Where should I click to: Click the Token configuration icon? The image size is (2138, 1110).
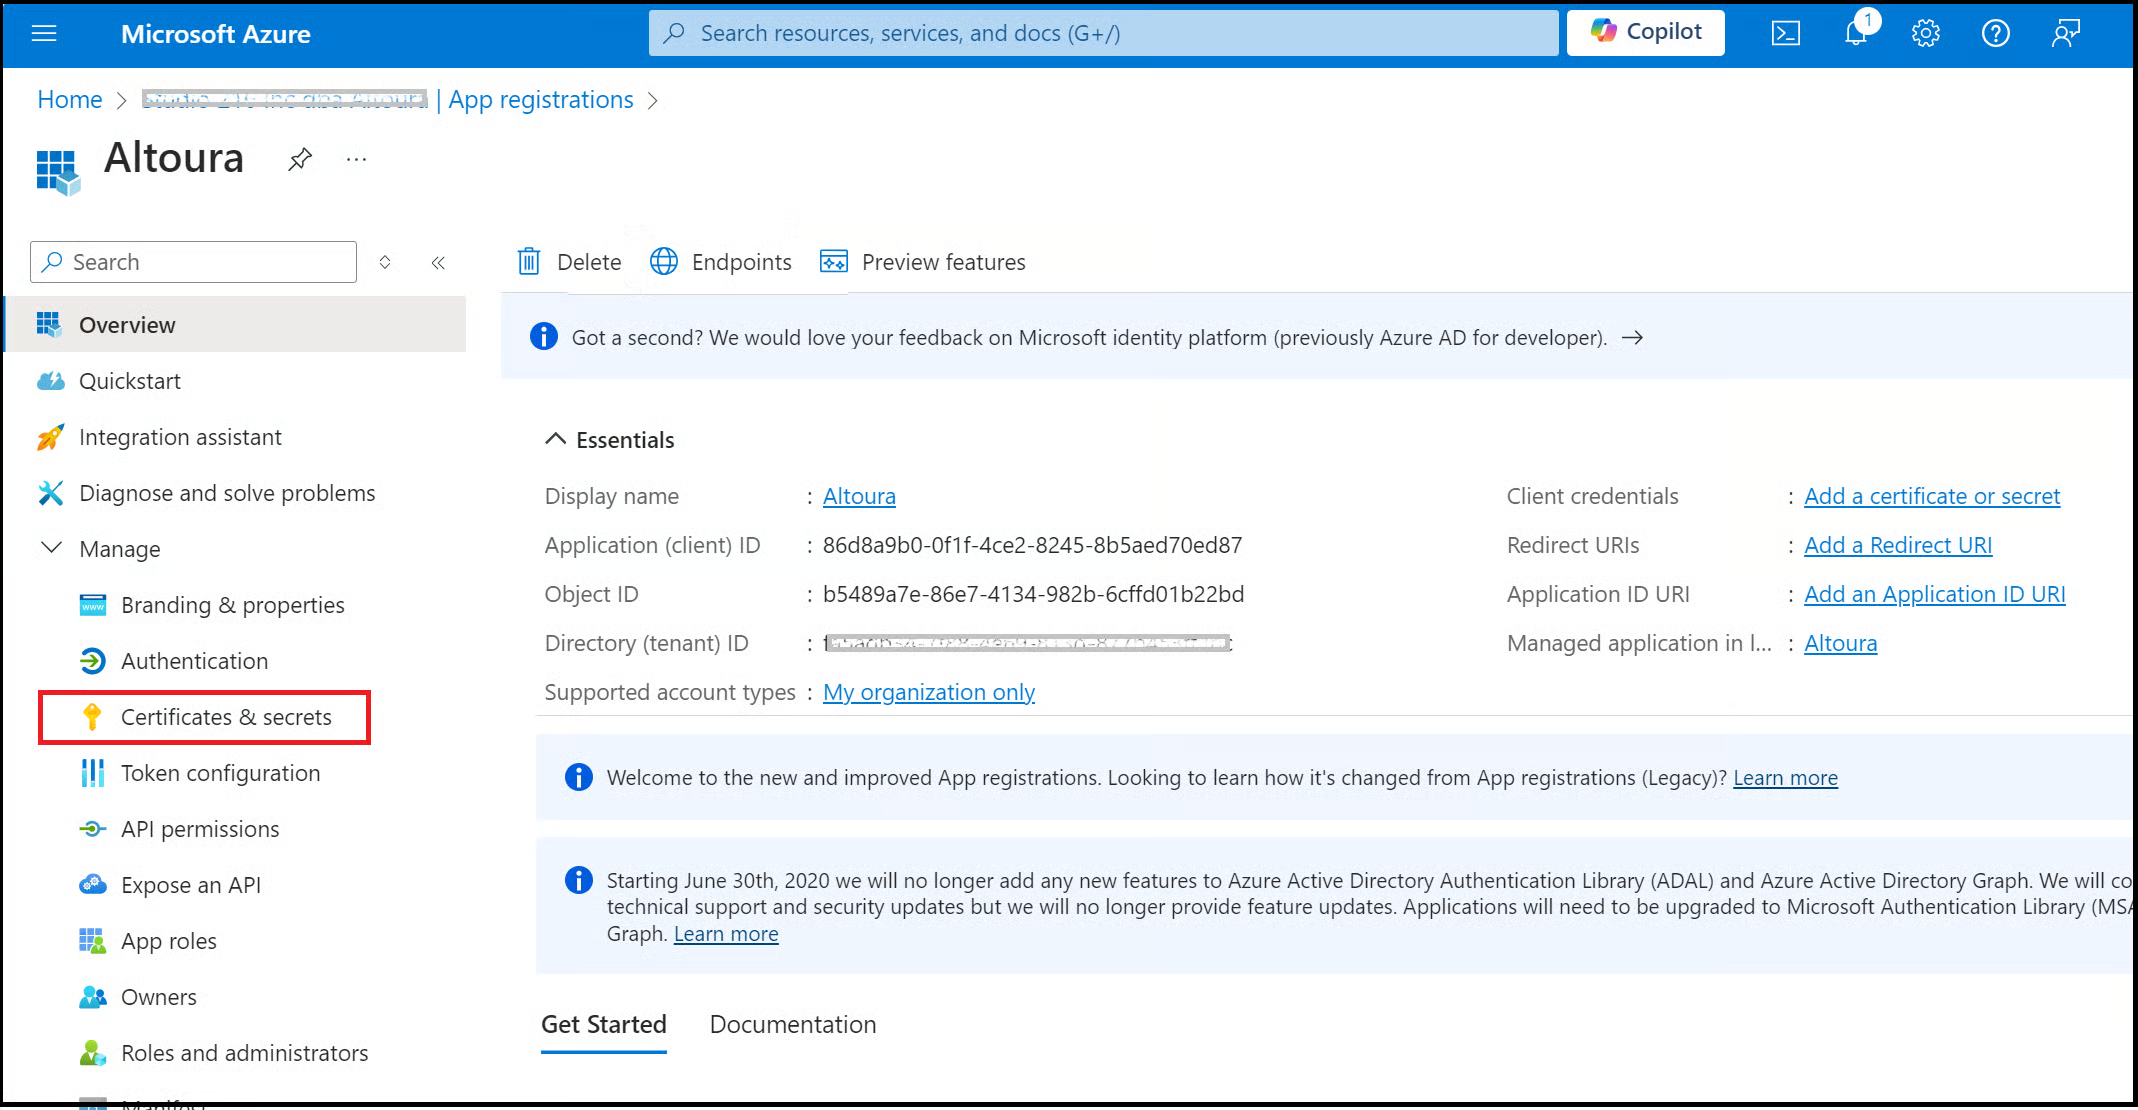(92, 773)
